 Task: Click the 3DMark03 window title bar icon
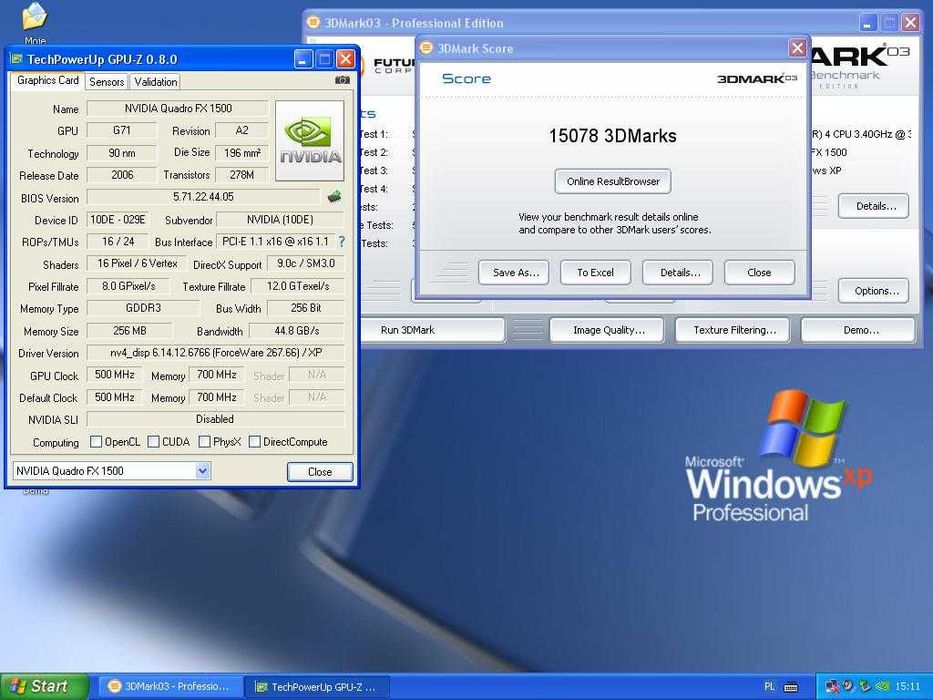tap(313, 23)
